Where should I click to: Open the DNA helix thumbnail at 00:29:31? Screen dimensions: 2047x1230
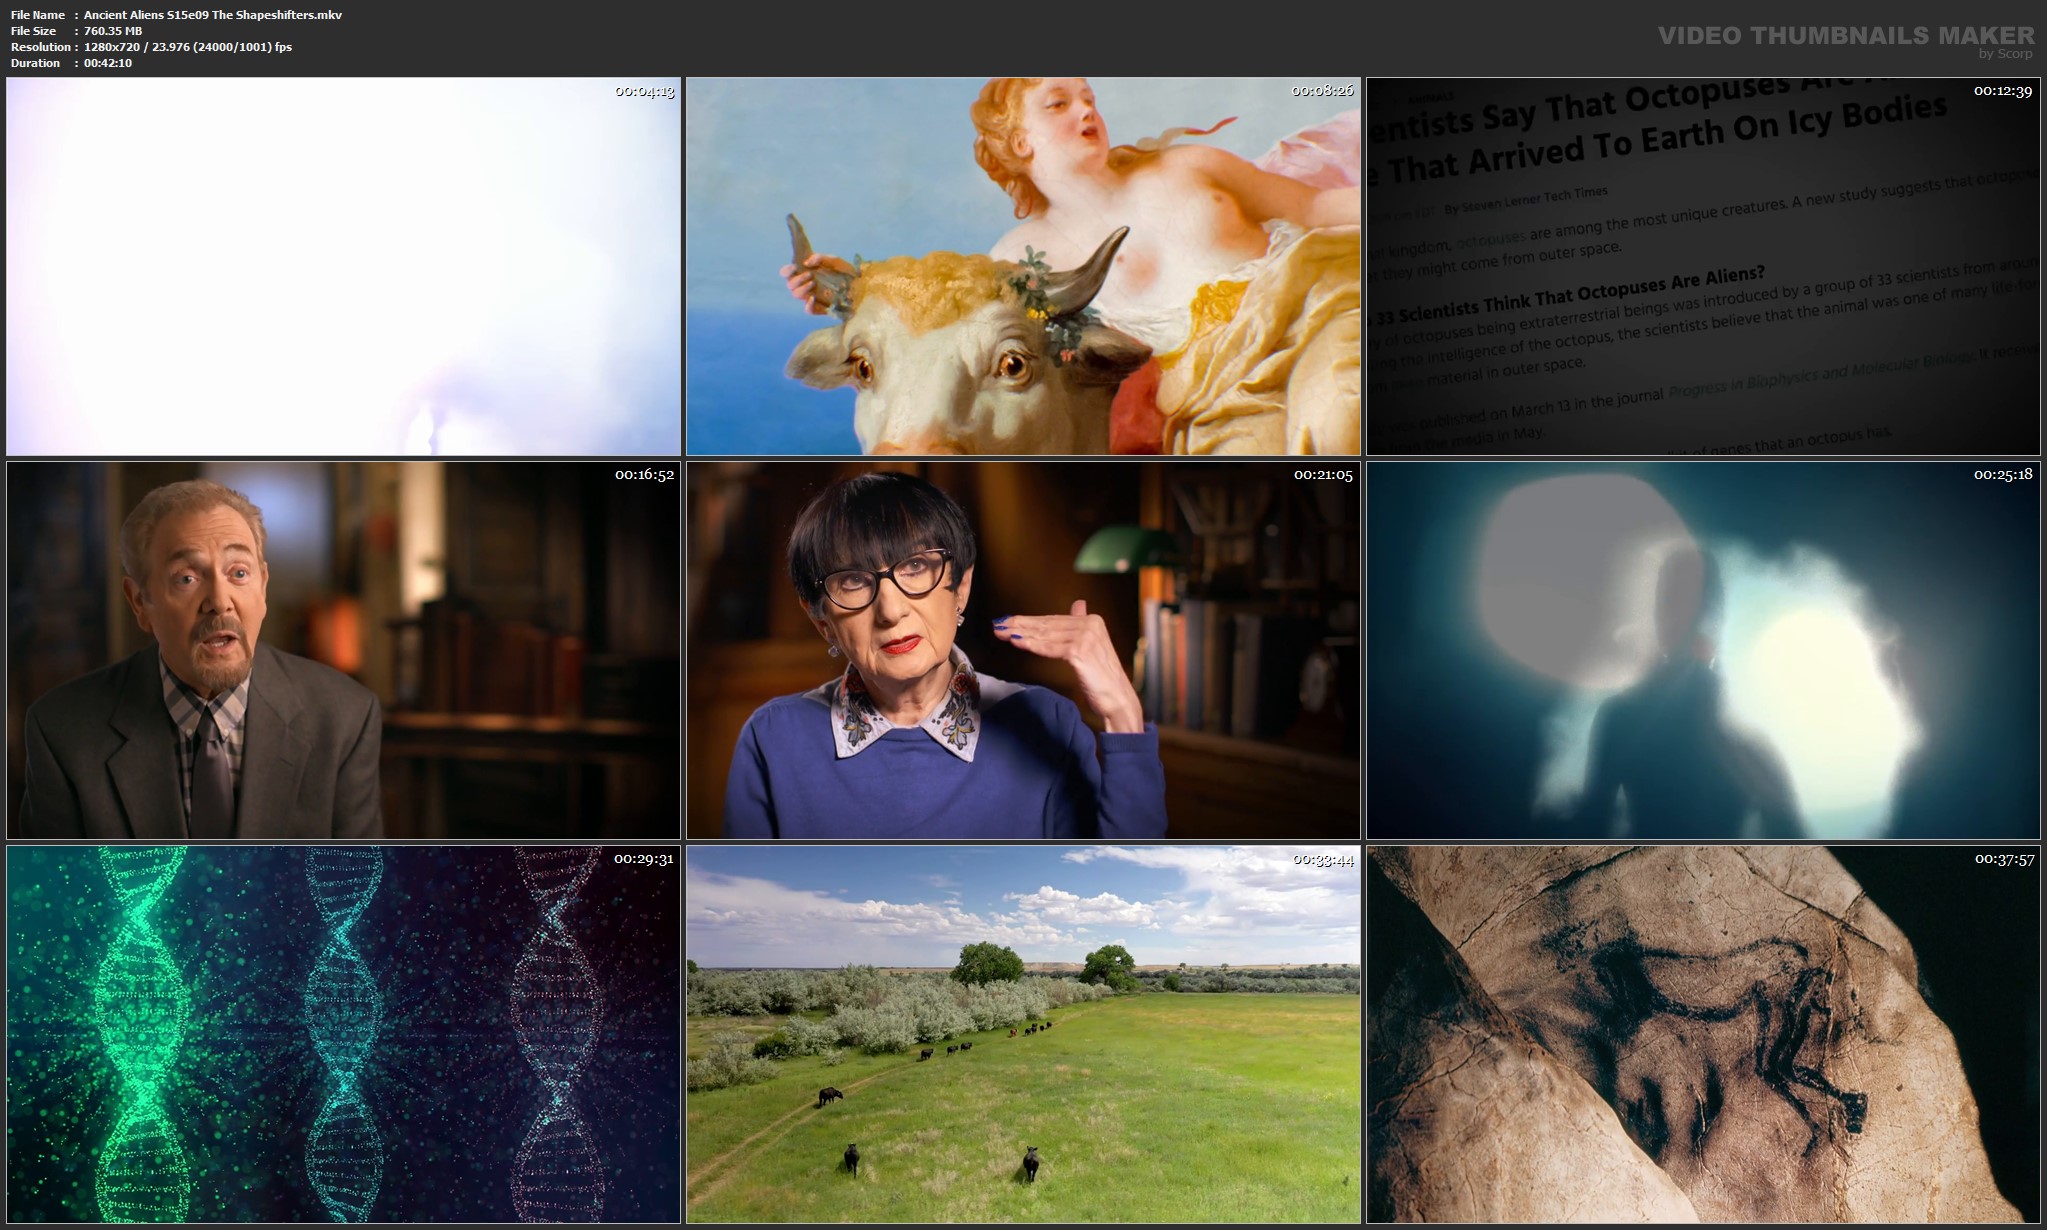(x=343, y=1034)
